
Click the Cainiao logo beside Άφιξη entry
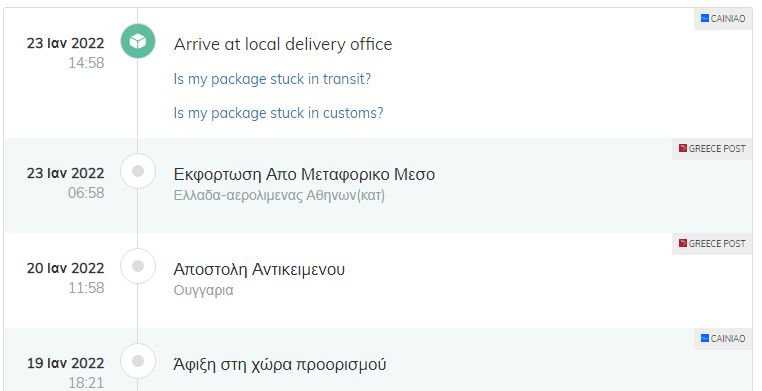click(x=705, y=338)
